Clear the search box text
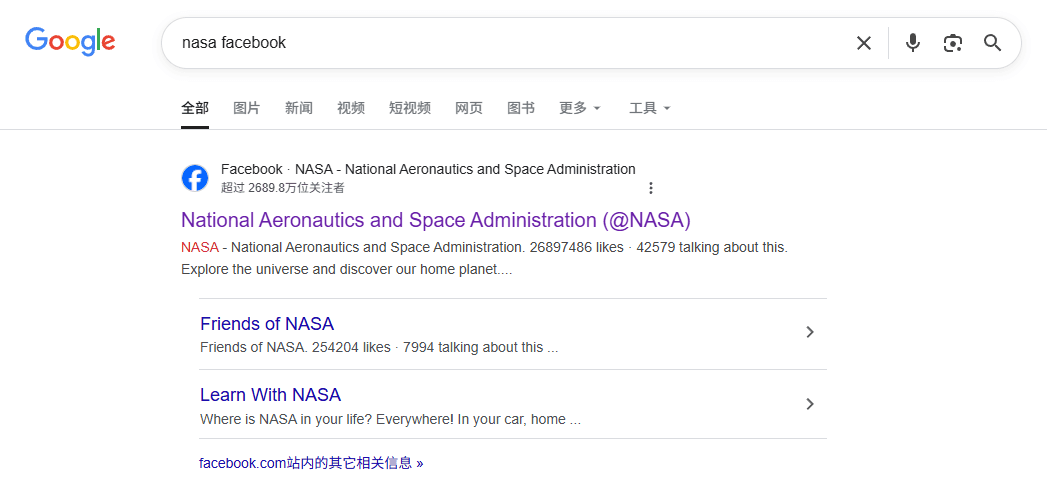 point(863,43)
